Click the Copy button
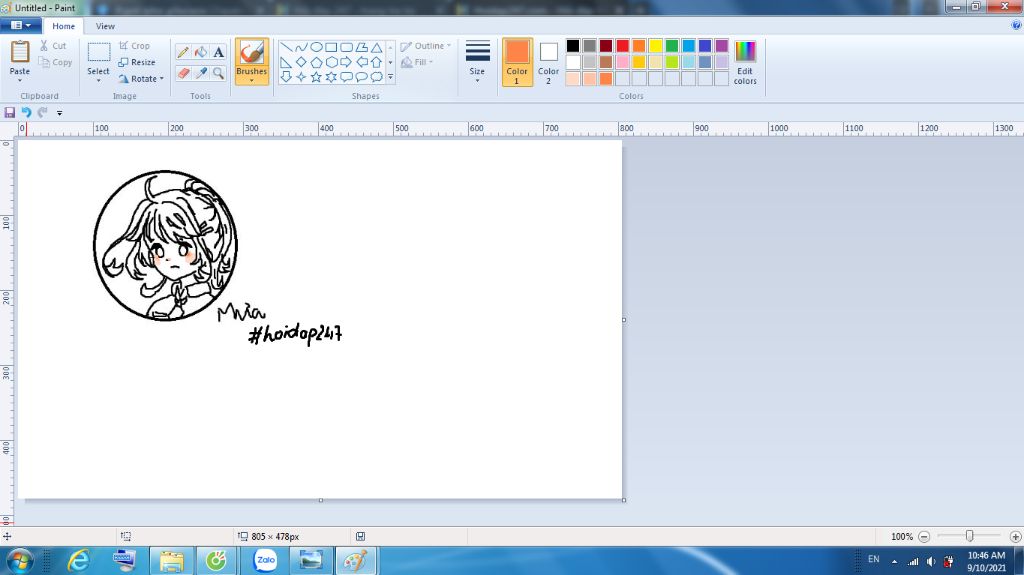Screen dimensions: 1024x575 (55, 62)
